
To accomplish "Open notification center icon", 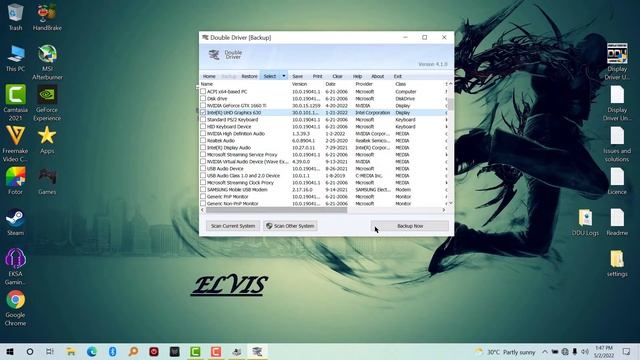I will pos(626,351).
